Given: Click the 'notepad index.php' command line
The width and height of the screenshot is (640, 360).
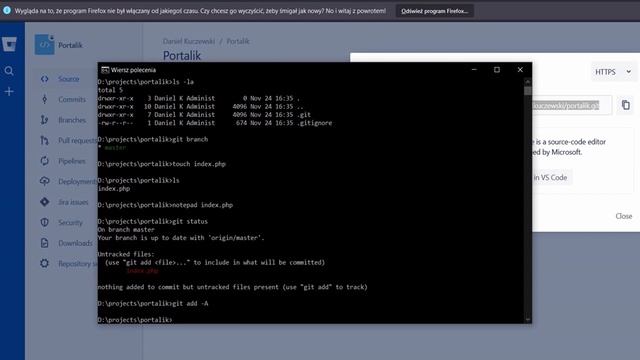Looking at the screenshot, I should click(165, 205).
